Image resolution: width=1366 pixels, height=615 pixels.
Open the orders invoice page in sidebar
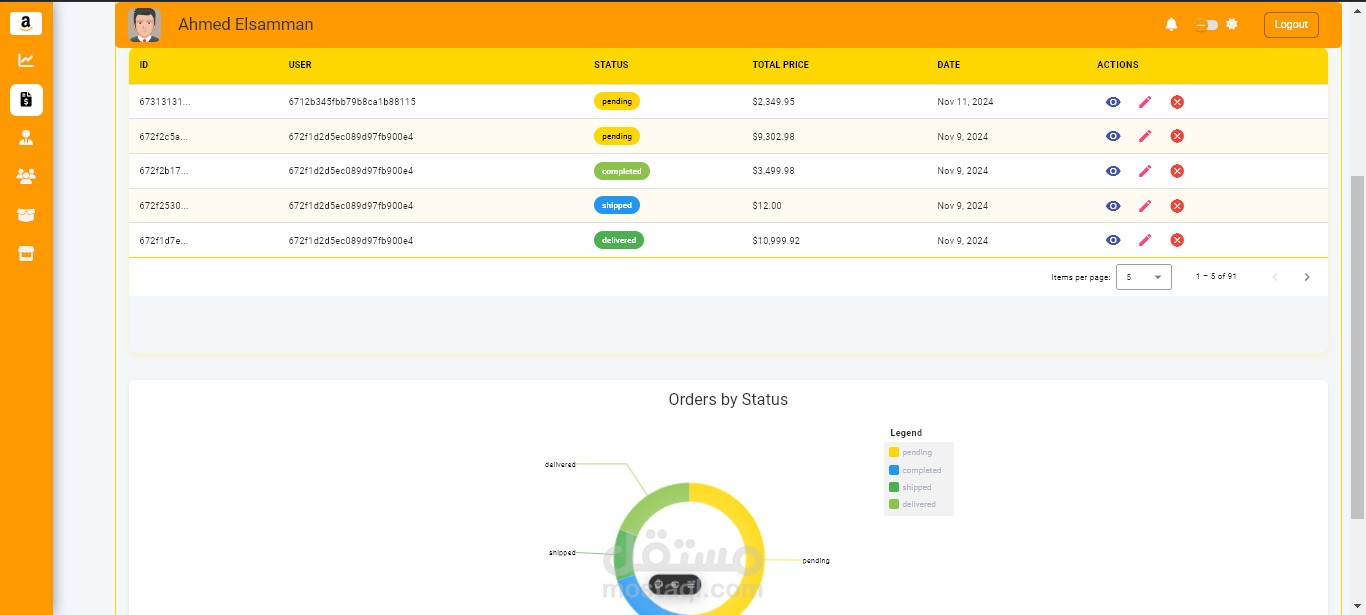pyautogui.click(x=26, y=99)
